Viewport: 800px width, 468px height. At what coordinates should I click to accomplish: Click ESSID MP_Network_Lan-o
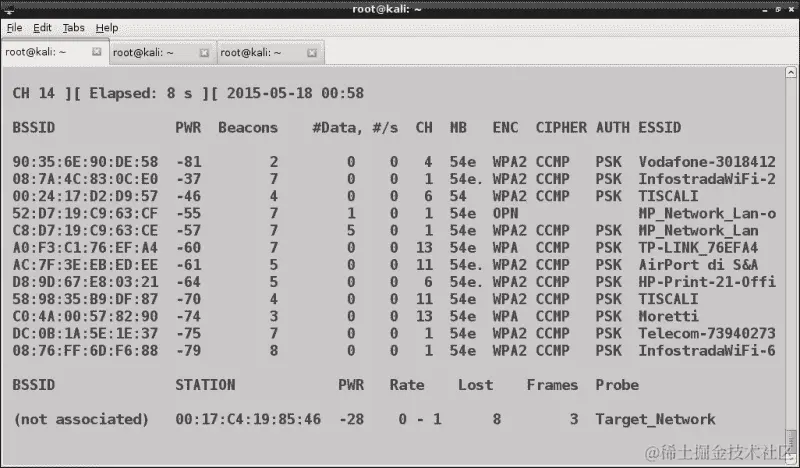point(707,213)
